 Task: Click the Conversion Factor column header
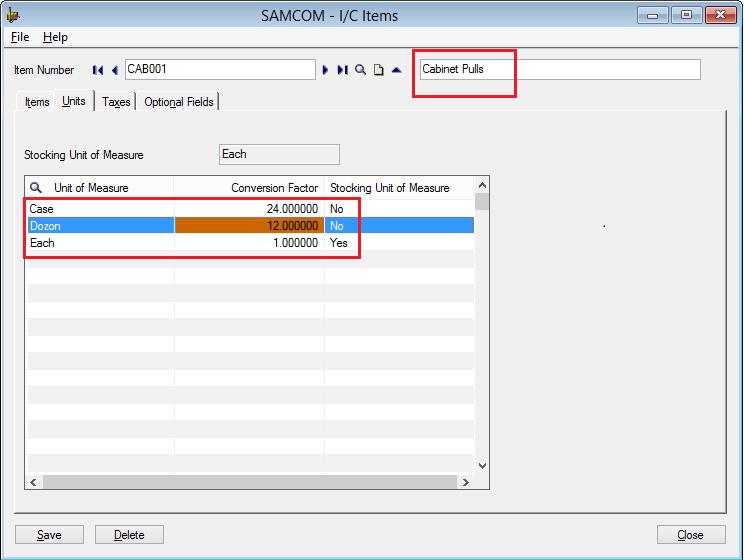pos(249,188)
